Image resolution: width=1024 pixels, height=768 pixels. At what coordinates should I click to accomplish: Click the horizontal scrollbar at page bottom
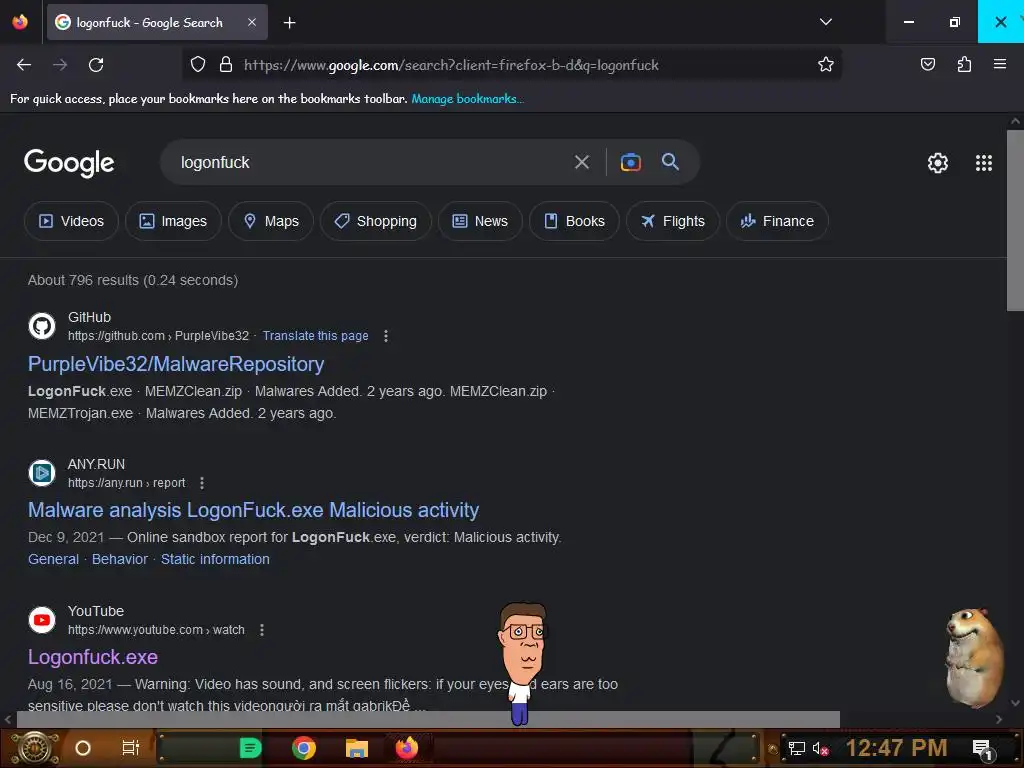(x=428, y=719)
